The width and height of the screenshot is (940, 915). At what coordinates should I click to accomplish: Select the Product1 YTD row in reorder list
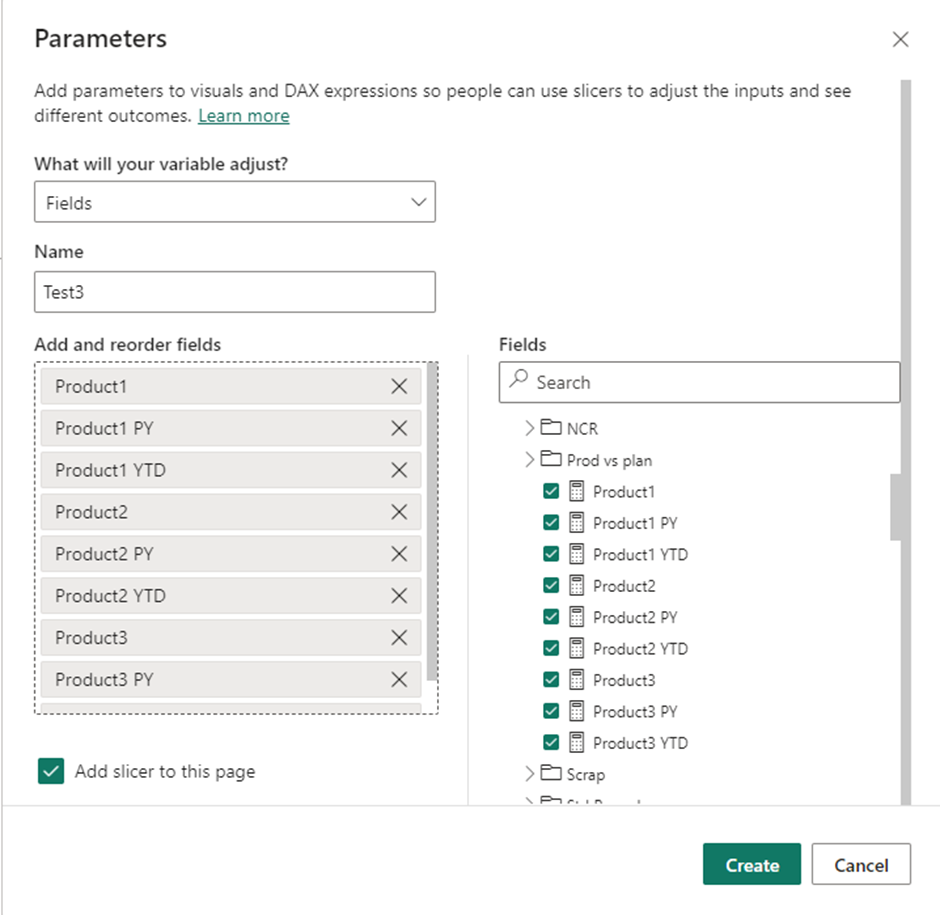click(231, 471)
